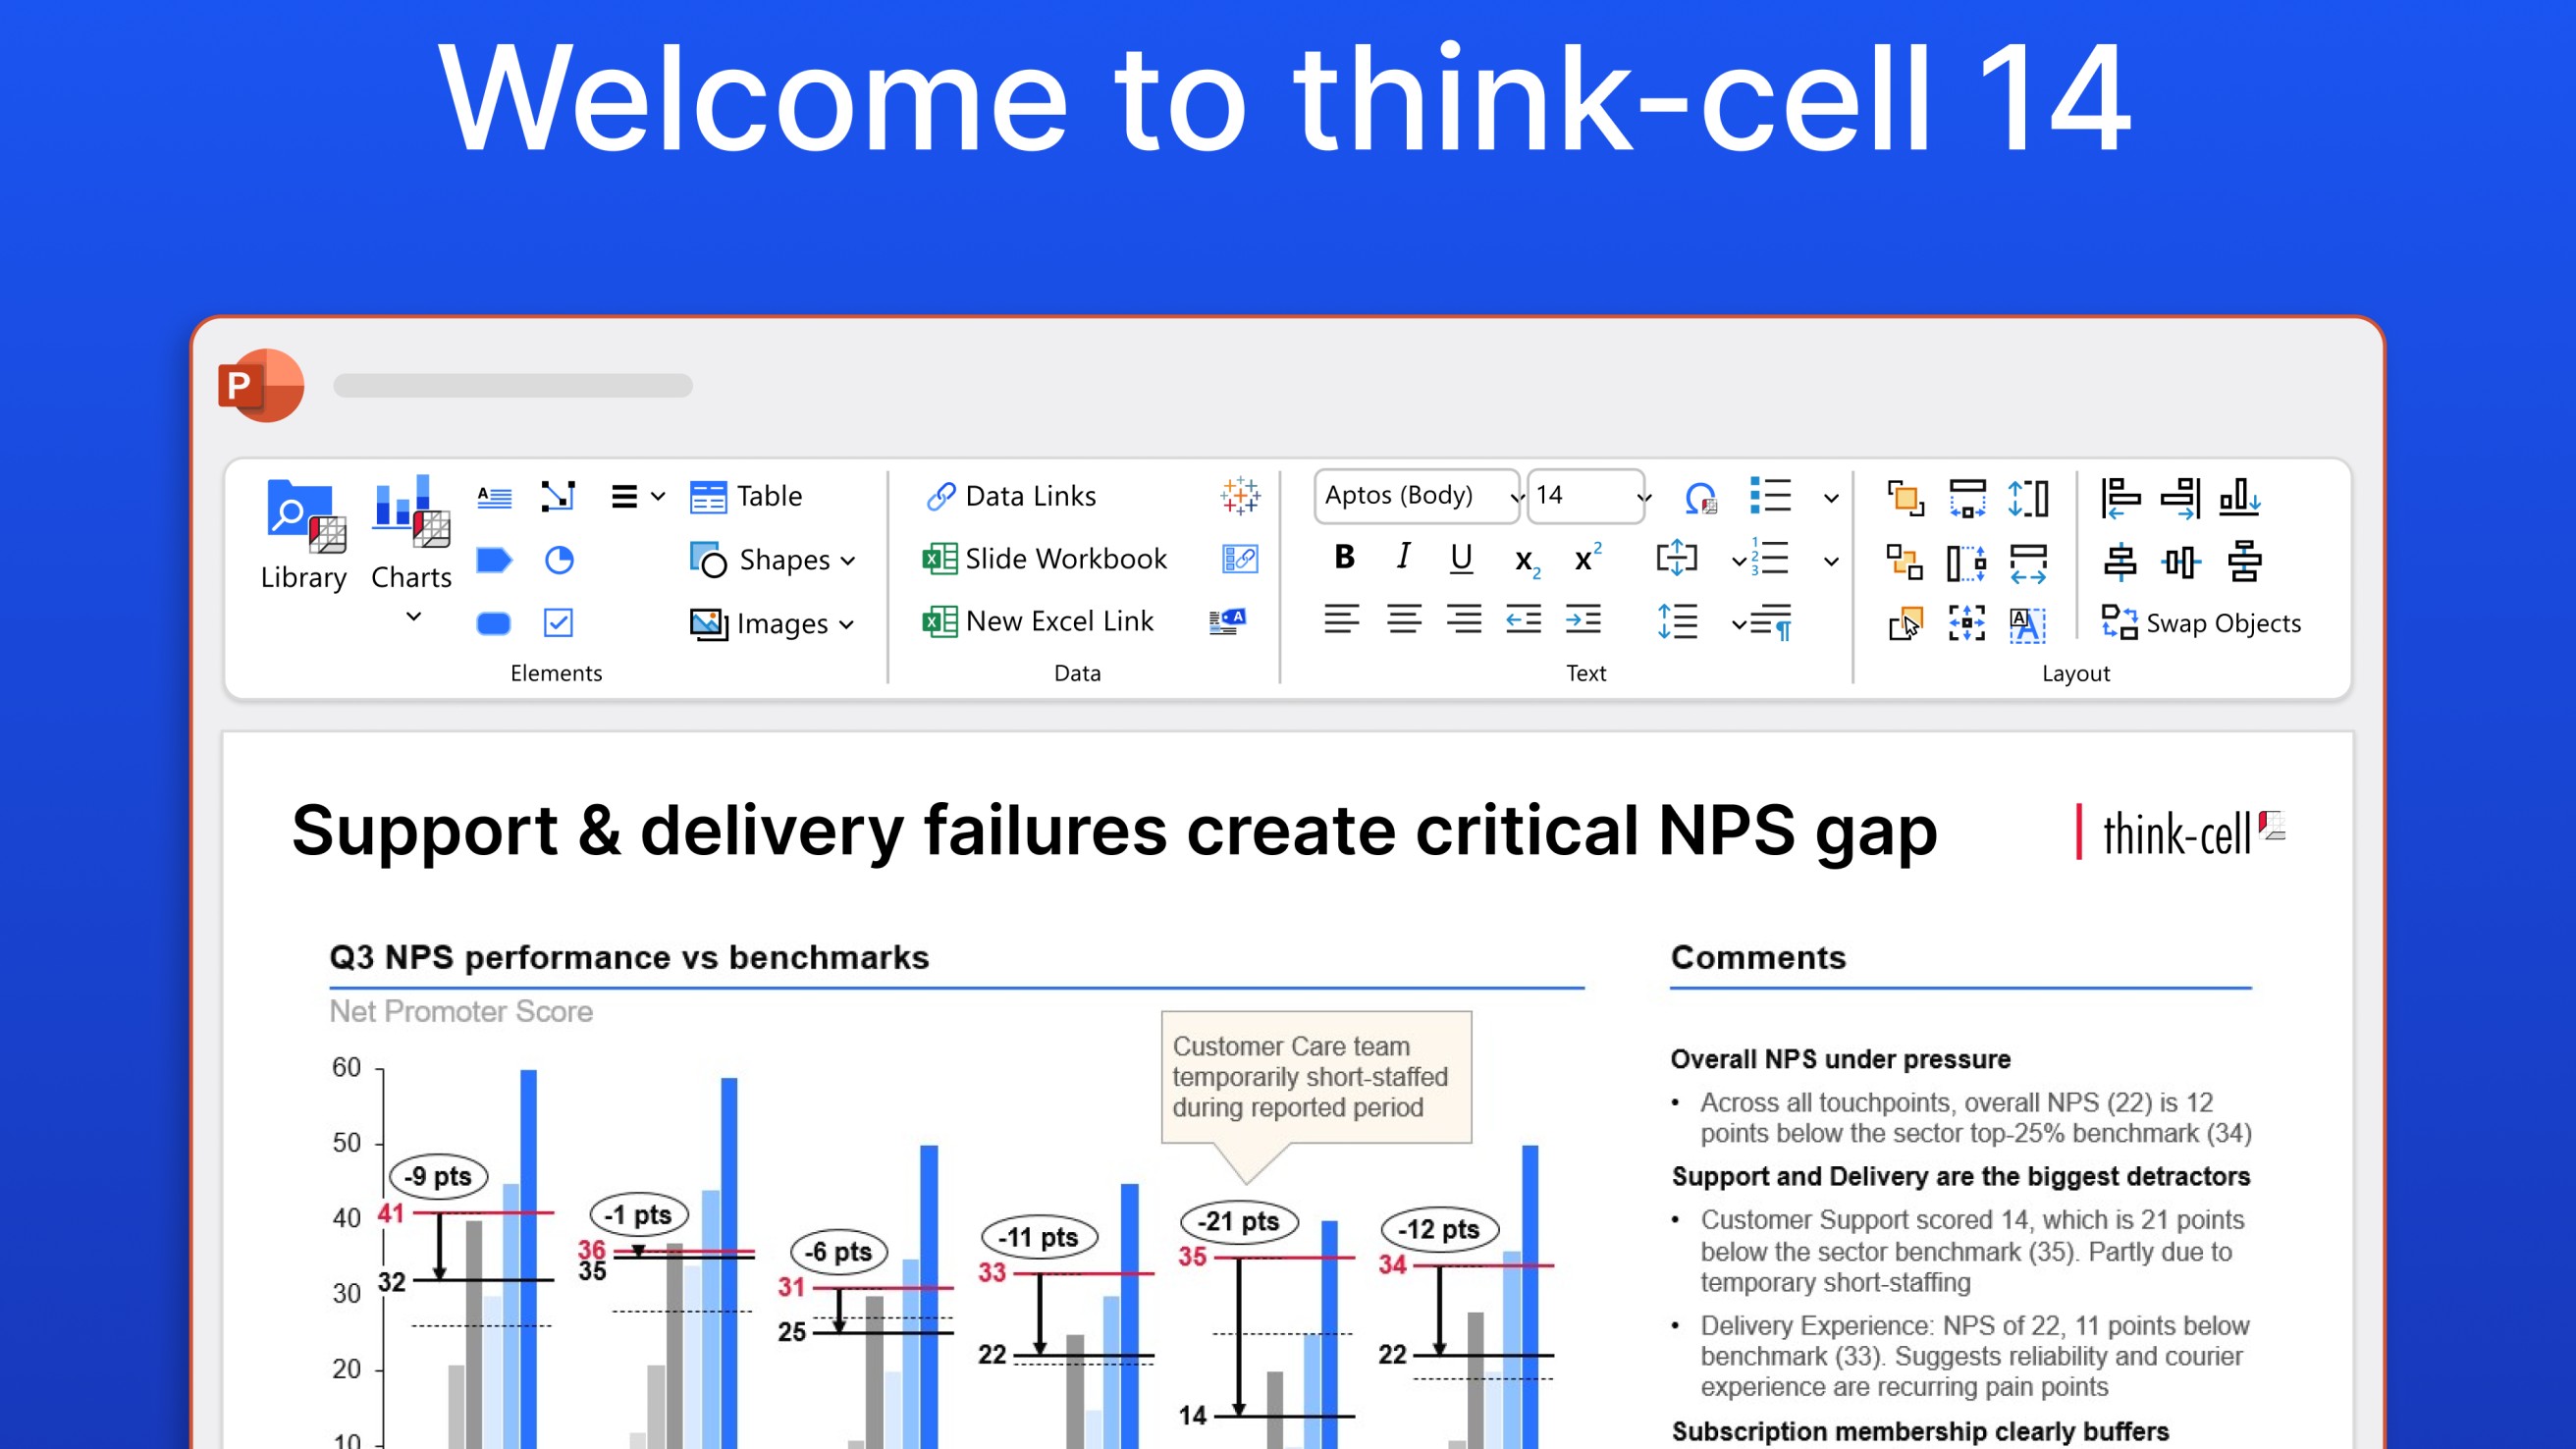
Task: Click the PowerPoint logo
Action: 261,385
